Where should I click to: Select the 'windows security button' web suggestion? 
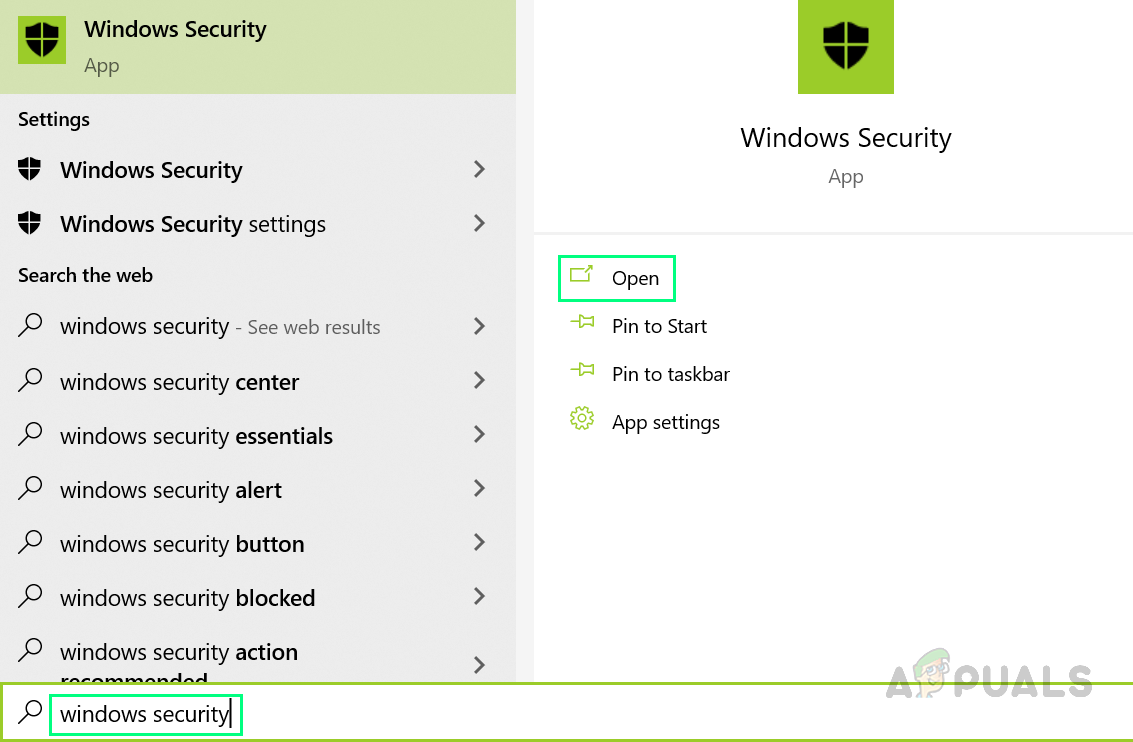click(x=182, y=544)
